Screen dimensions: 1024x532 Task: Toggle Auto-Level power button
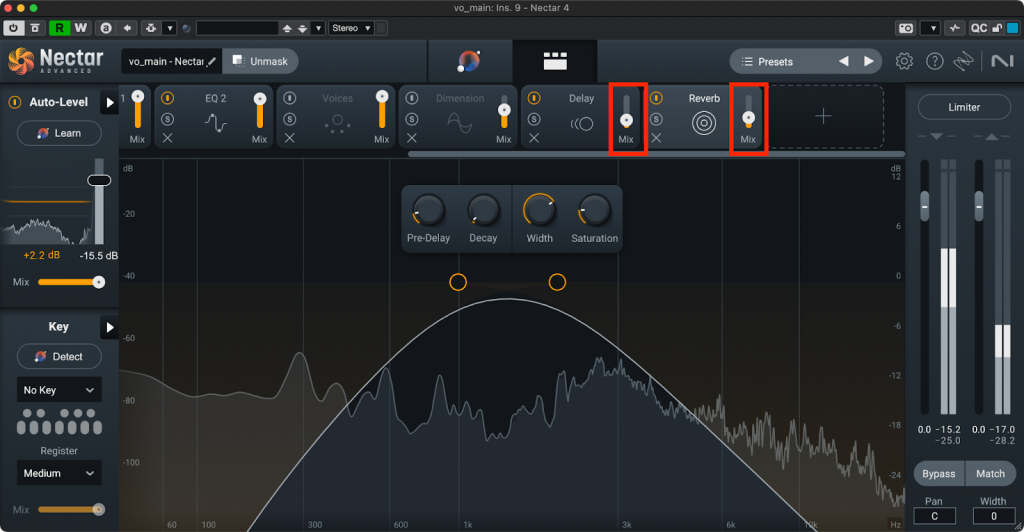coord(16,102)
